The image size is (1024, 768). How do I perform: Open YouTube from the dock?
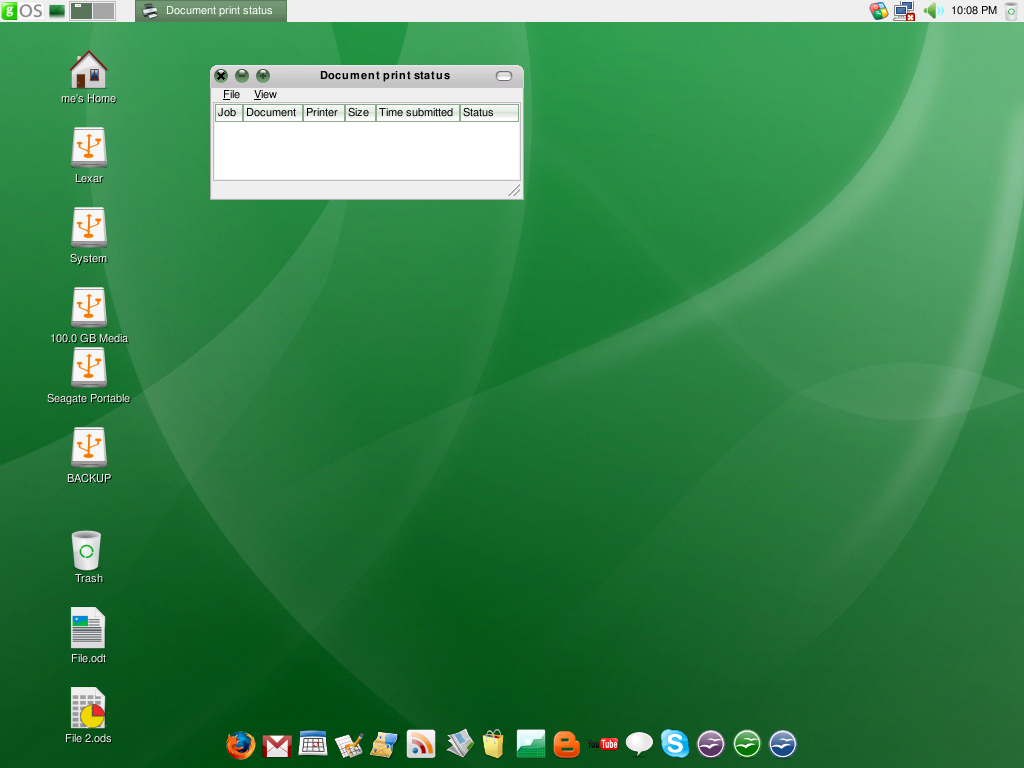pyautogui.click(x=602, y=744)
